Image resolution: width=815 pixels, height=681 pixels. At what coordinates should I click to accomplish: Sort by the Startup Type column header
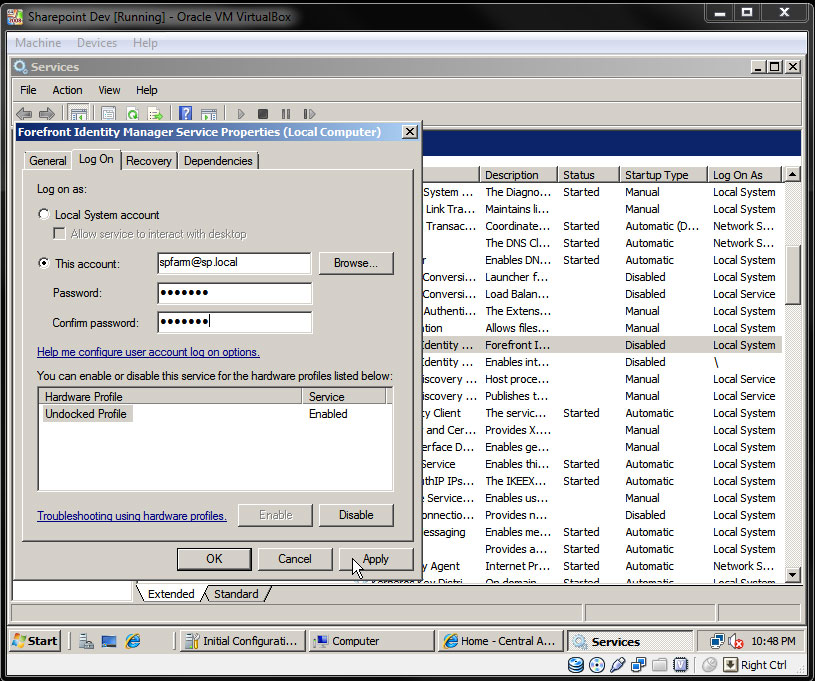point(663,175)
